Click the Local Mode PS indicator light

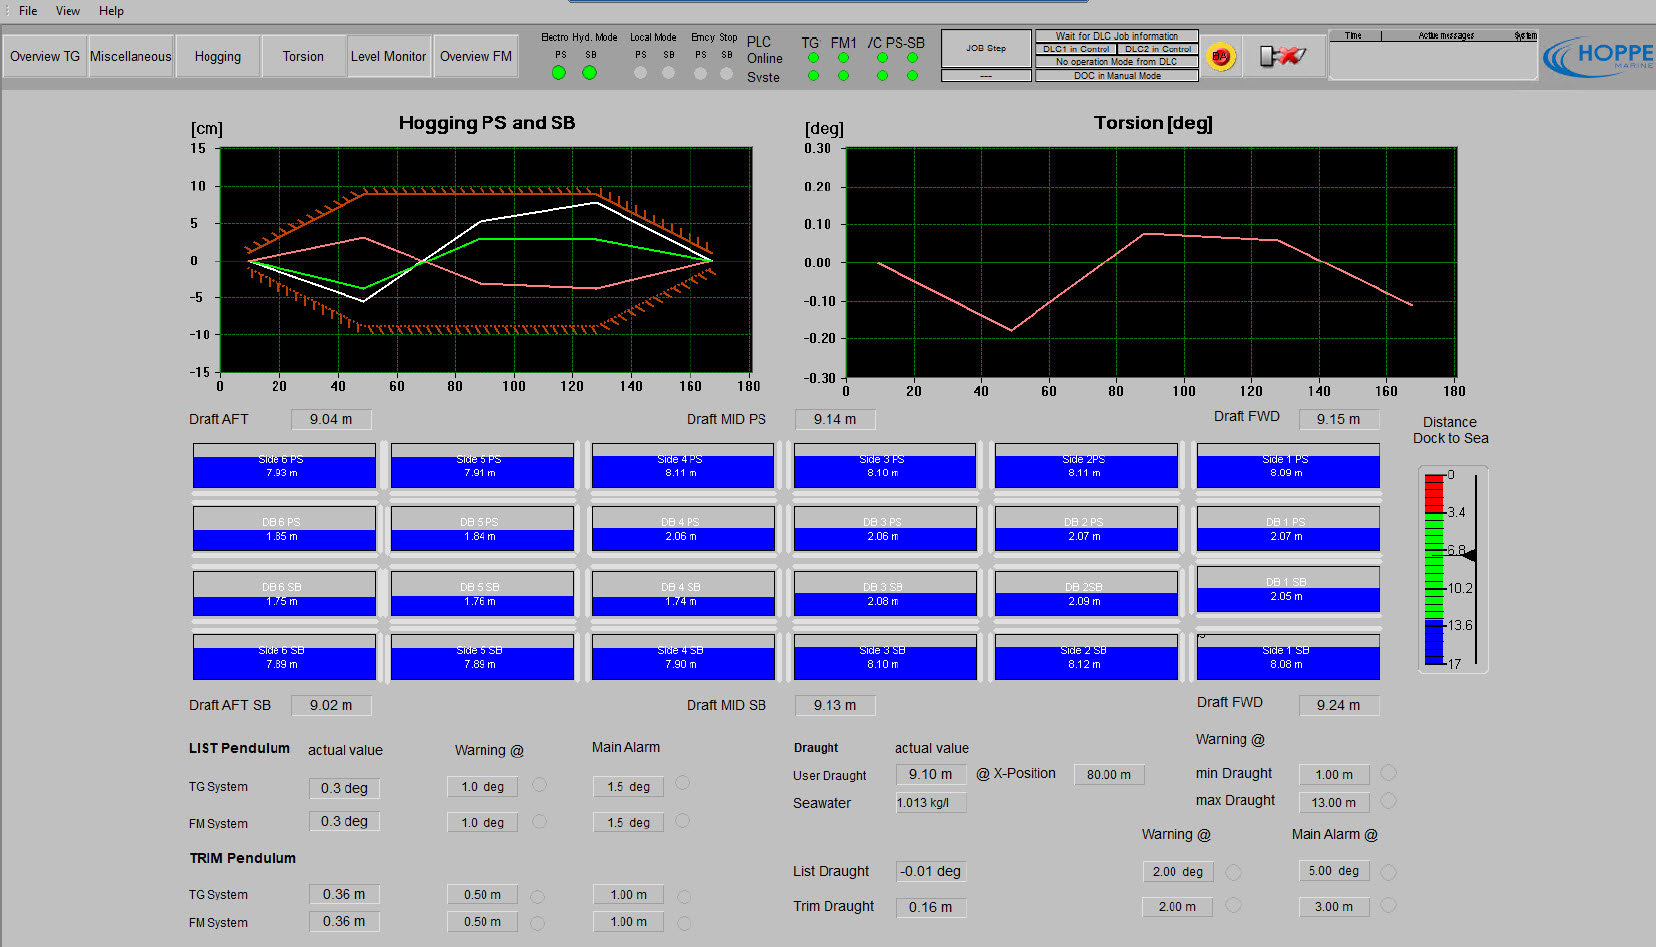640,73
